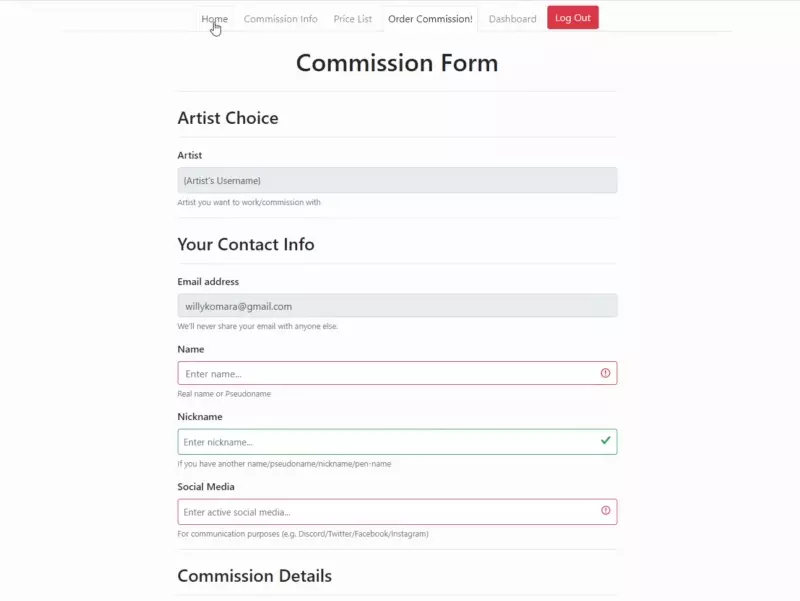Click the Log Out button
The height and width of the screenshot is (601, 800).
[572, 17]
